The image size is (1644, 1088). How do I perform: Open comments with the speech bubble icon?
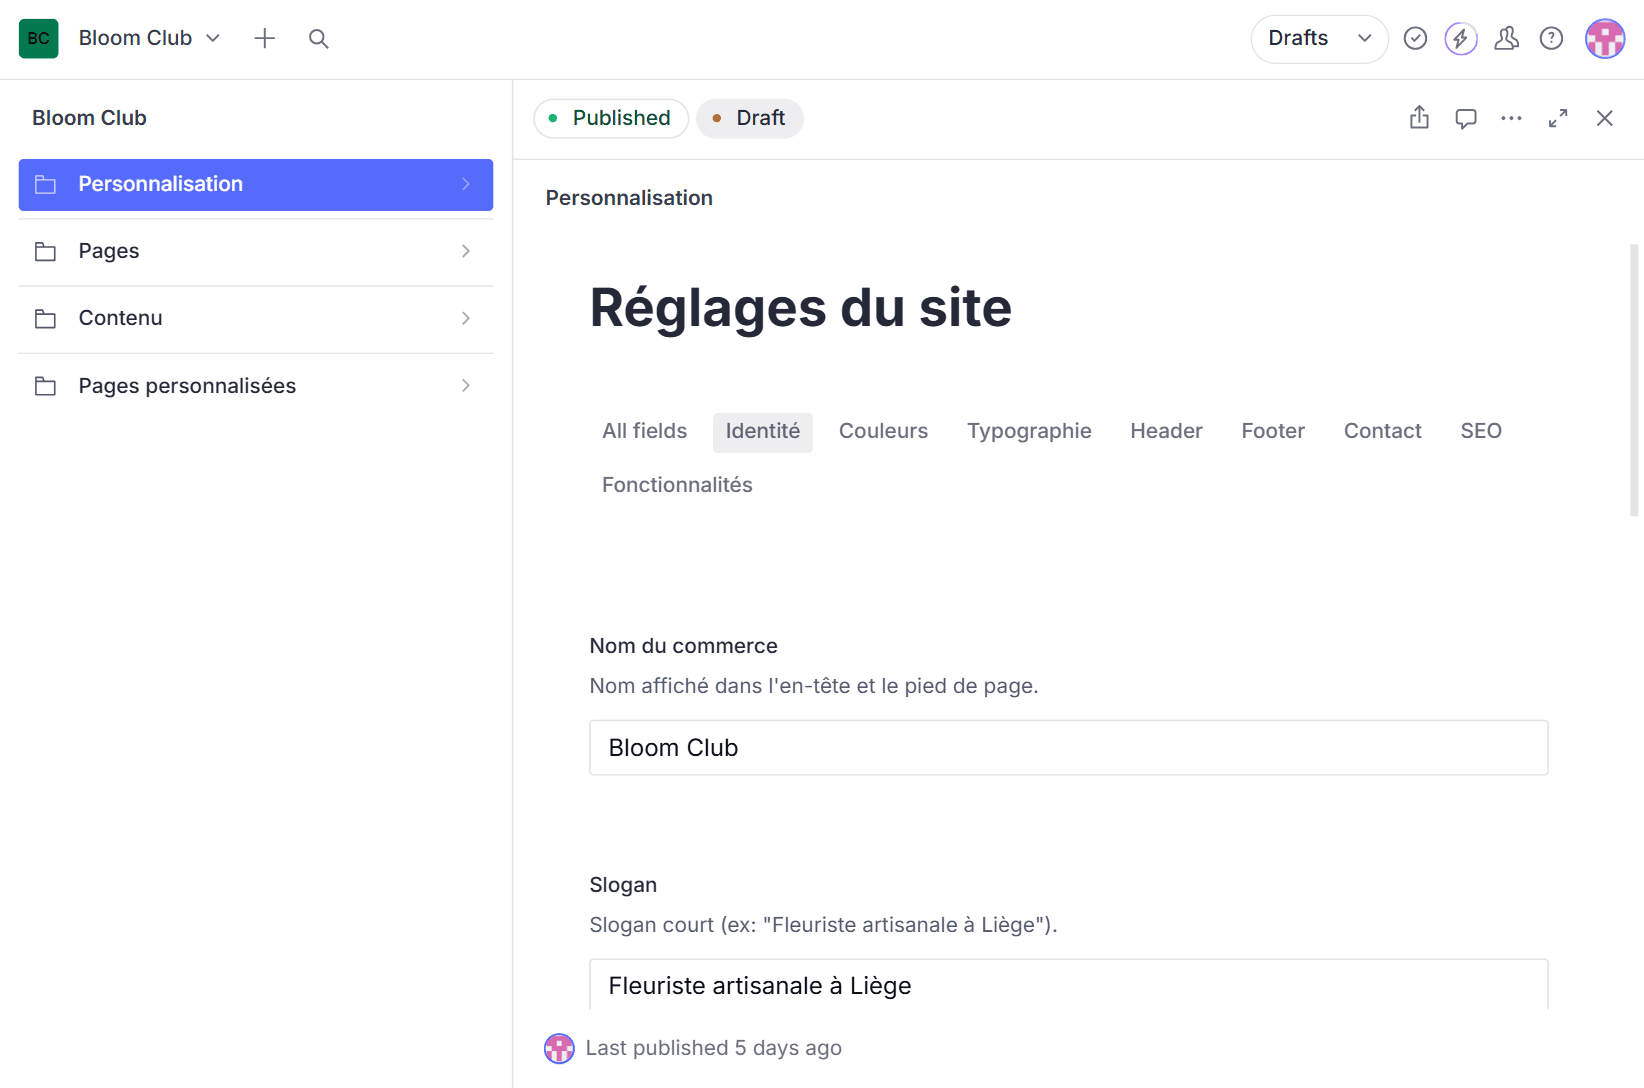click(1465, 118)
